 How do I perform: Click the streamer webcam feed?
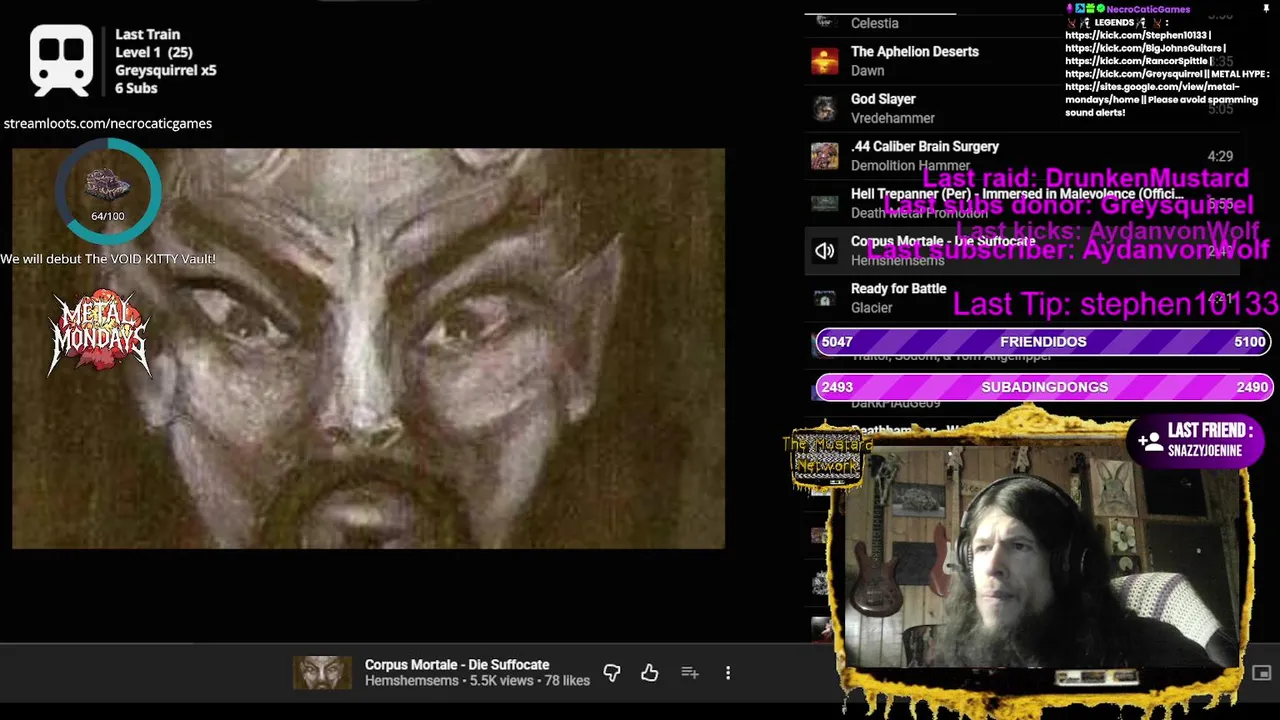coord(1040,555)
